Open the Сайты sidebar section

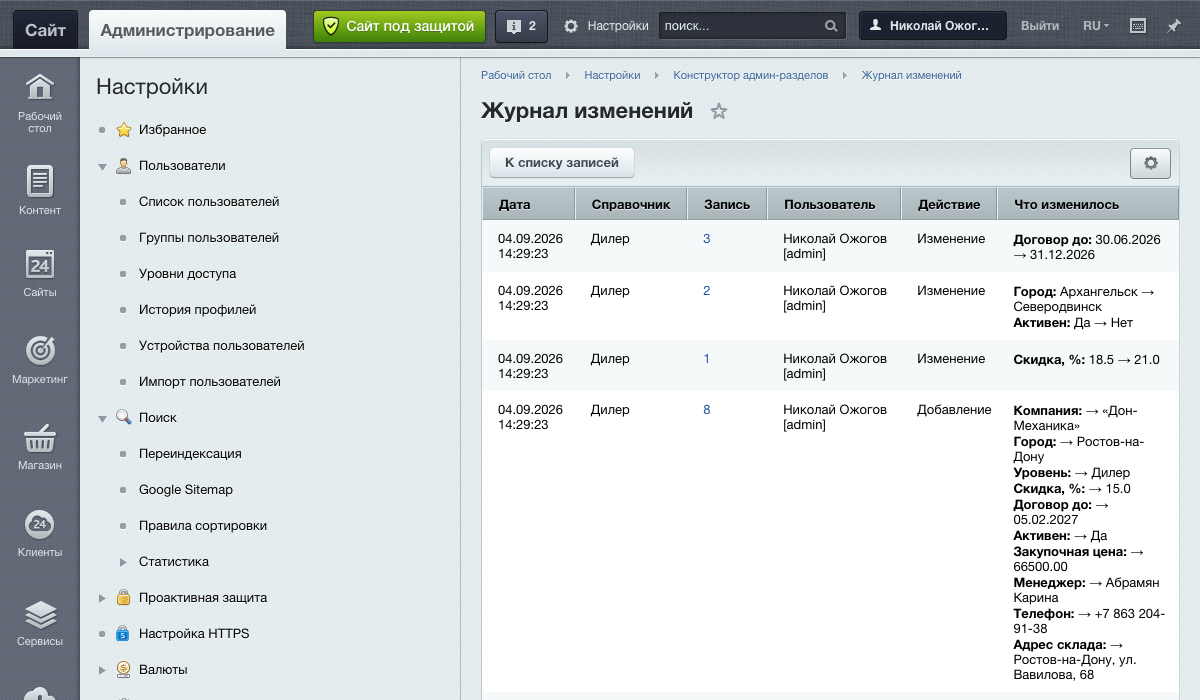click(39, 273)
